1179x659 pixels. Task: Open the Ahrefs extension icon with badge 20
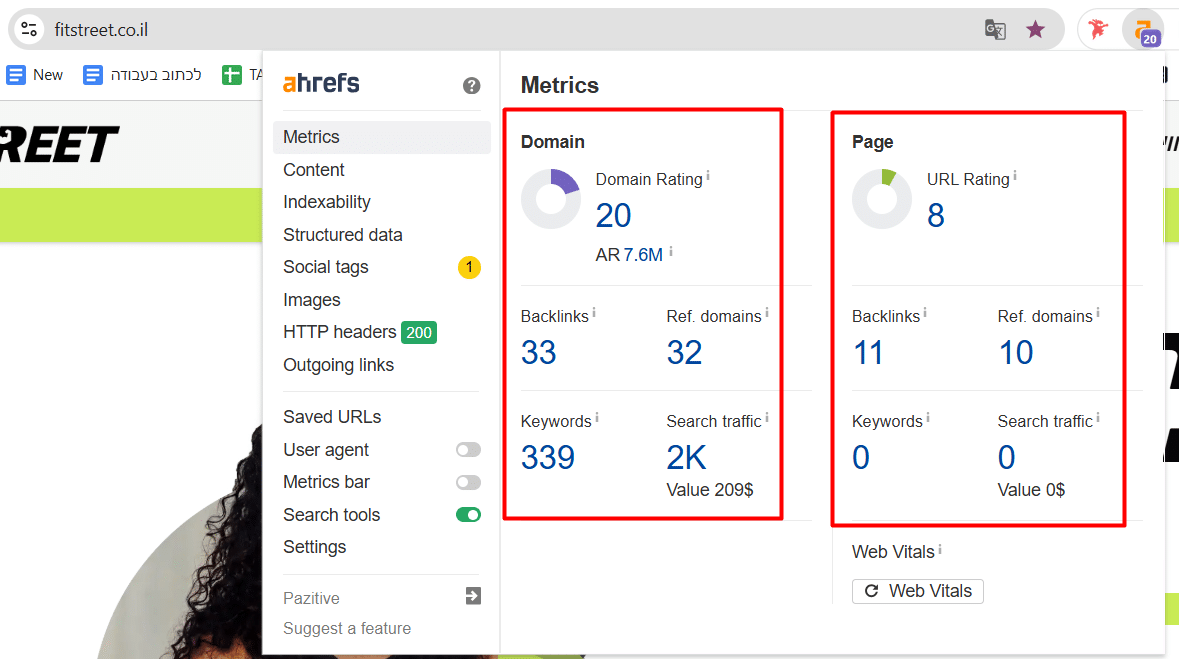tap(1143, 31)
